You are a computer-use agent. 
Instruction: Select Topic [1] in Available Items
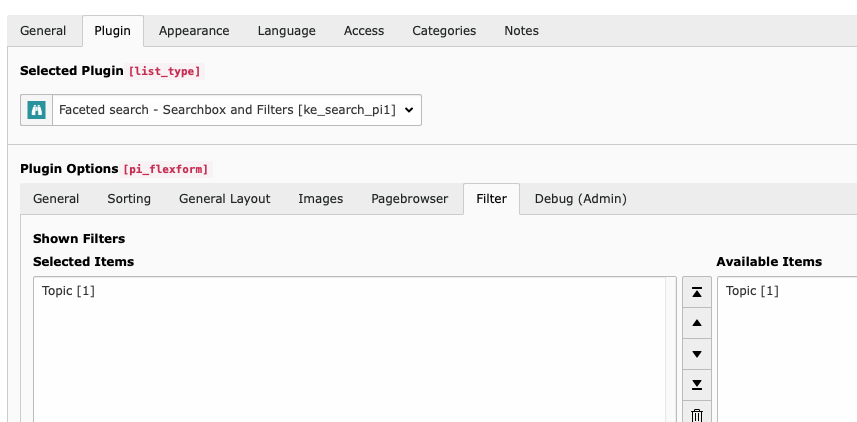752,291
